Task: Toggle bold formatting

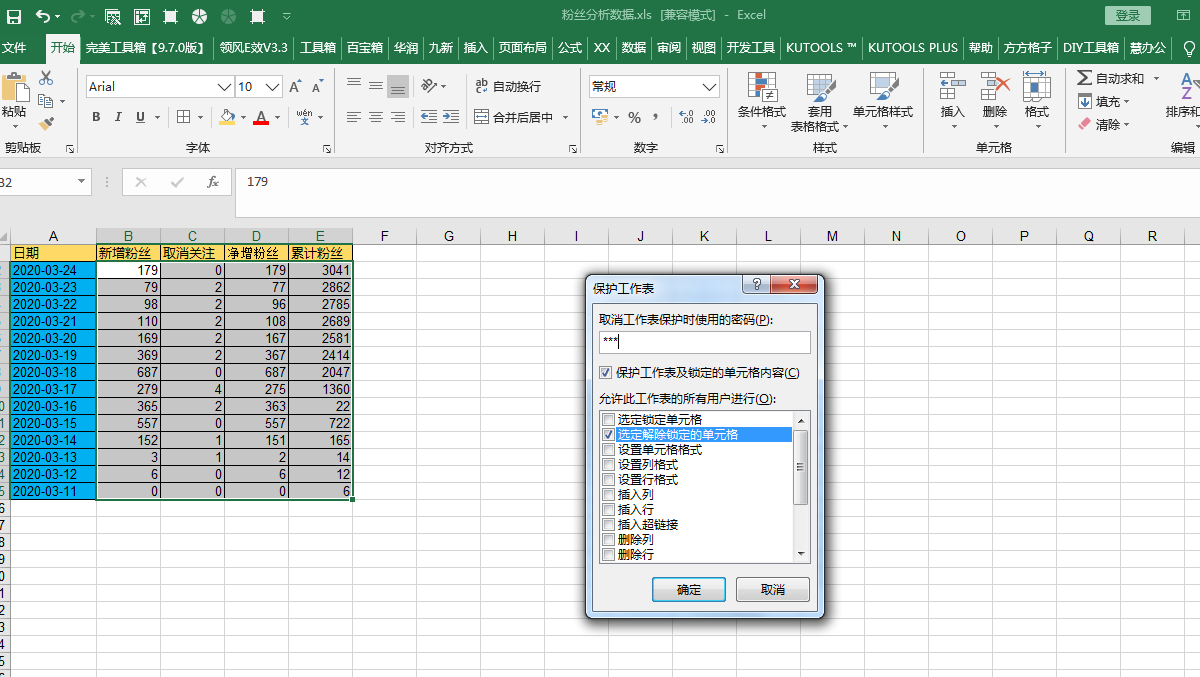Action: click(x=97, y=117)
